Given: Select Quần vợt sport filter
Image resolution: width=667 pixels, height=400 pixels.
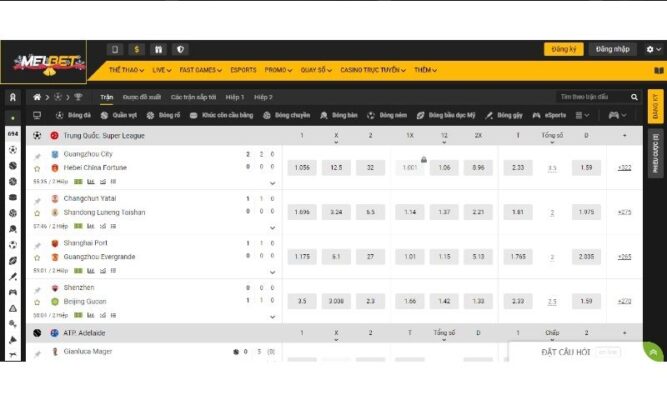Looking at the screenshot, I should [x=119, y=115].
